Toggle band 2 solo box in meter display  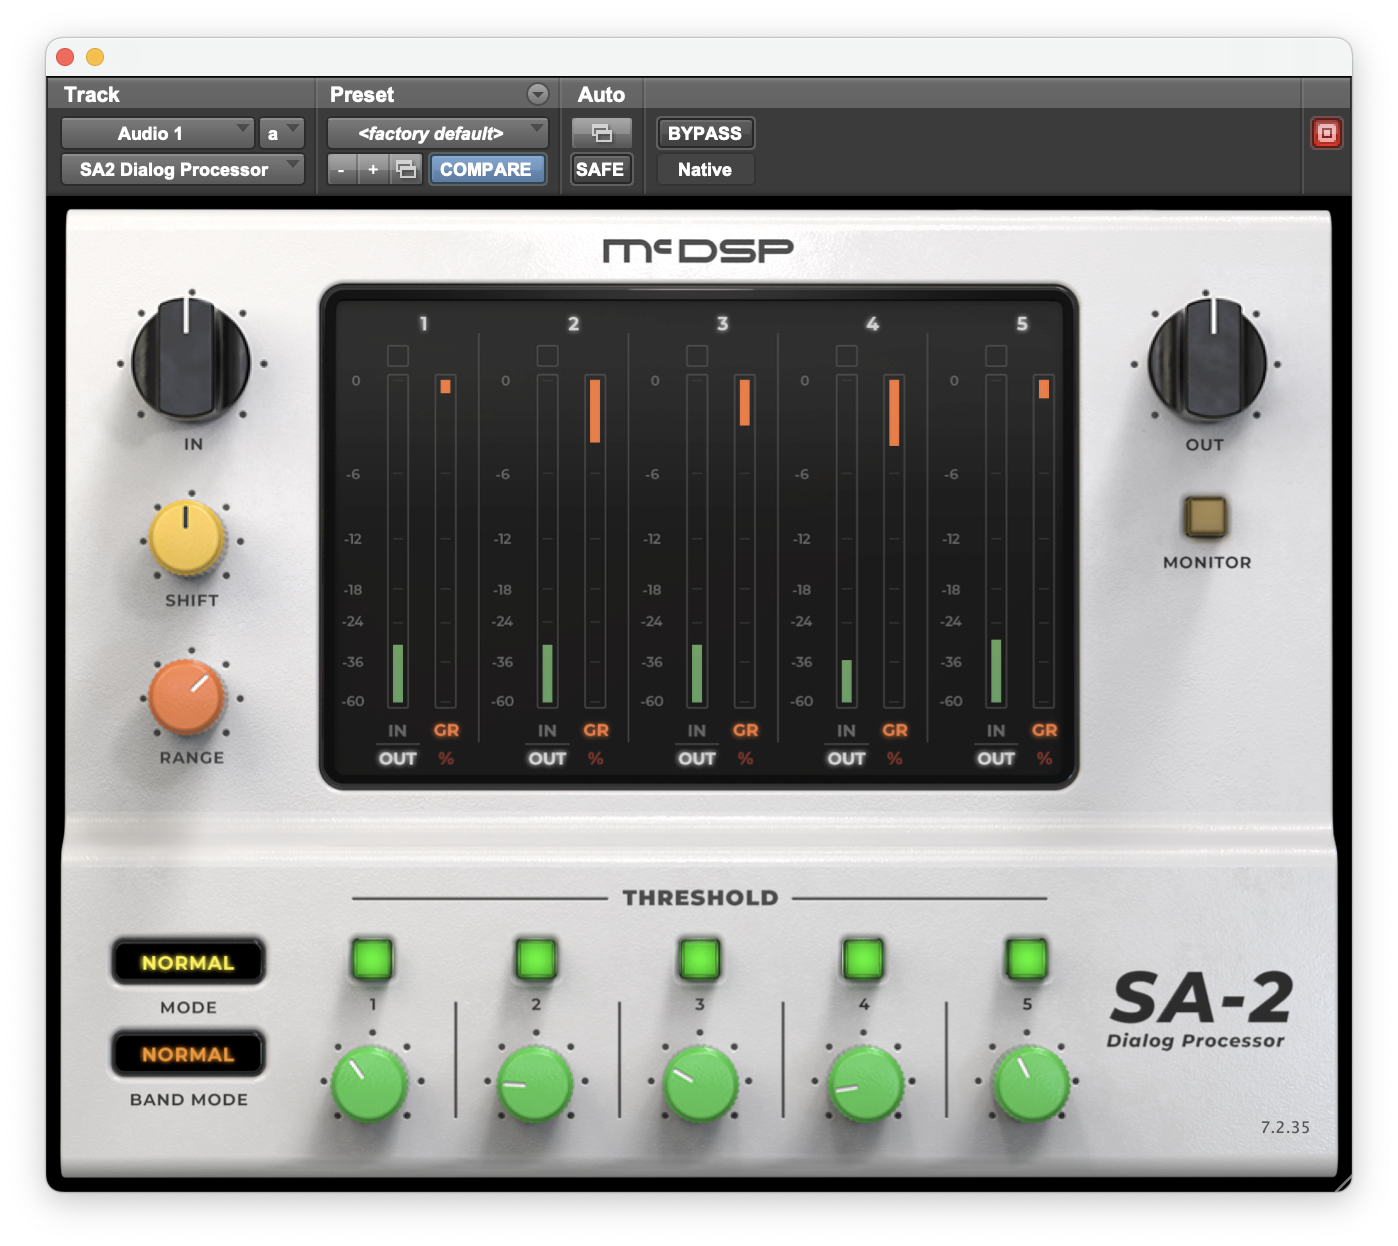(x=547, y=356)
